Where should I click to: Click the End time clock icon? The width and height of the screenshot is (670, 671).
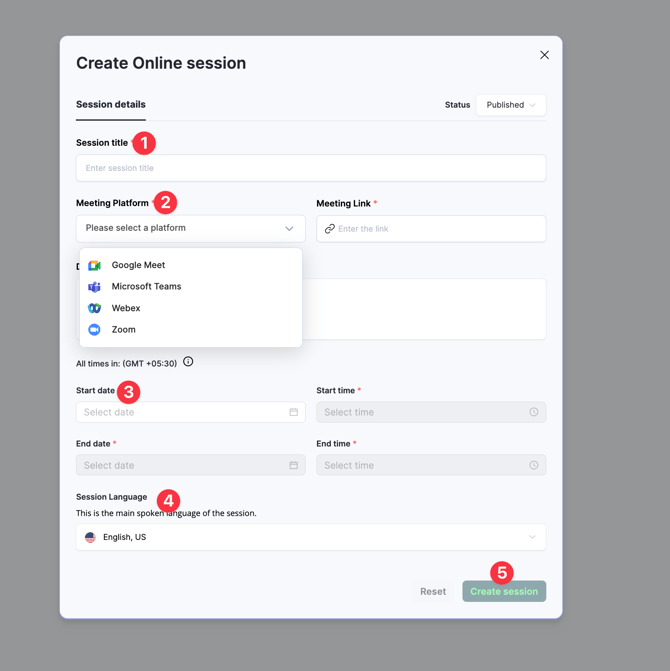pyautogui.click(x=533, y=465)
